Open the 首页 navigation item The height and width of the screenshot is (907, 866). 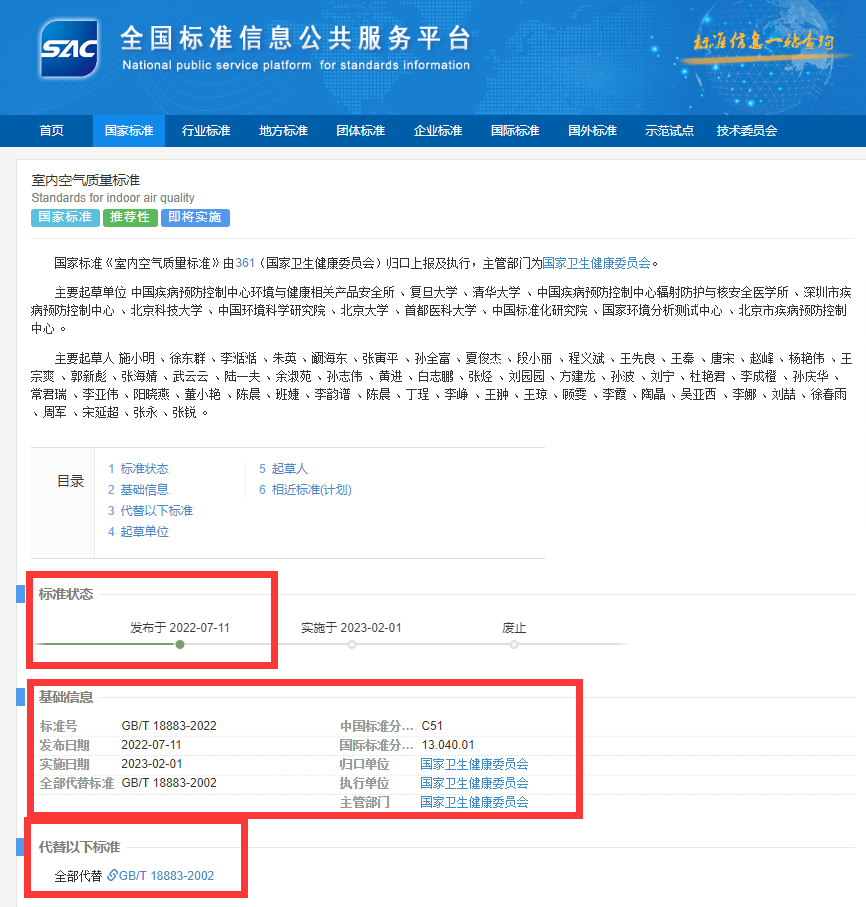51,130
